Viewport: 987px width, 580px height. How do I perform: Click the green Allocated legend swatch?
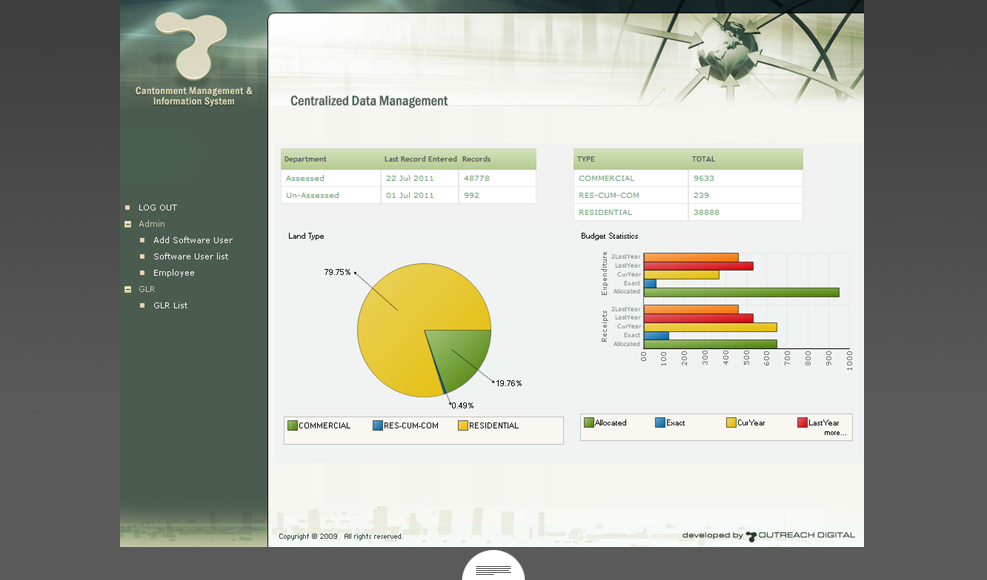[589, 423]
